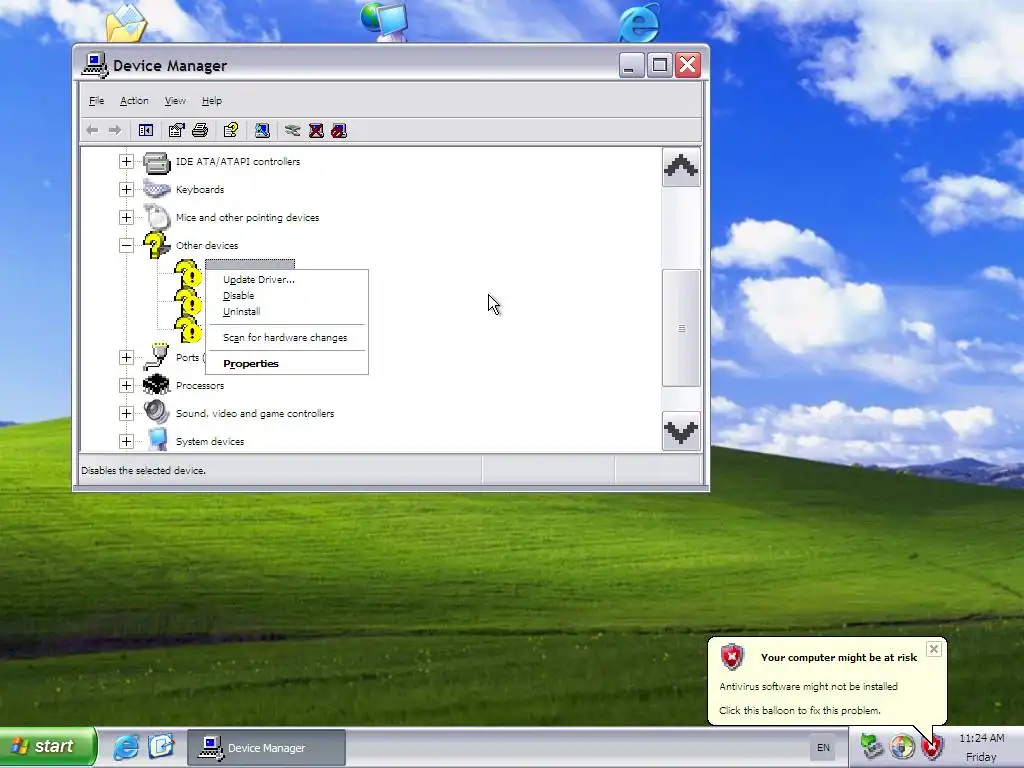Select the Sound, video and game controllers icon
This screenshot has height=768, width=1024.
tap(157, 413)
